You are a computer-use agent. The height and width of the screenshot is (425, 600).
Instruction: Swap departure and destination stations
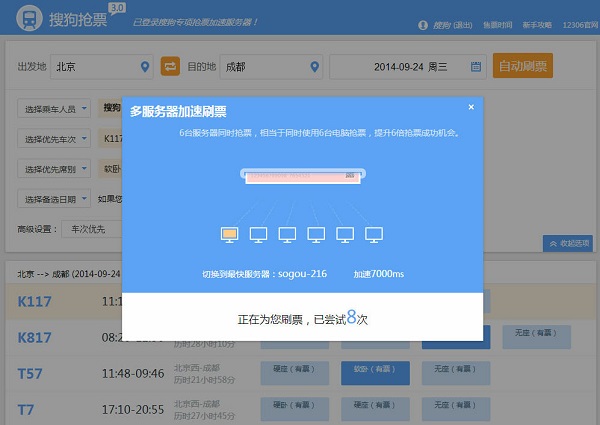click(x=170, y=66)
